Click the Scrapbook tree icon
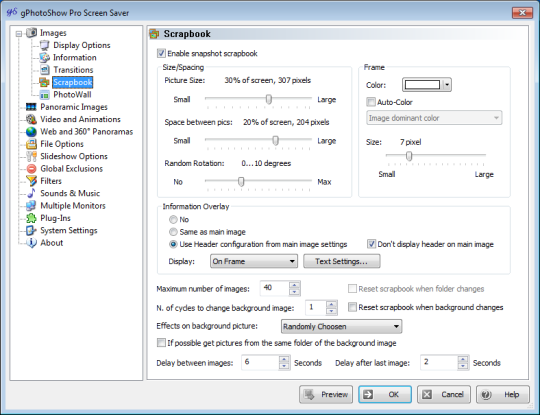This screenshot has width=540, height=415. point(44,82)
